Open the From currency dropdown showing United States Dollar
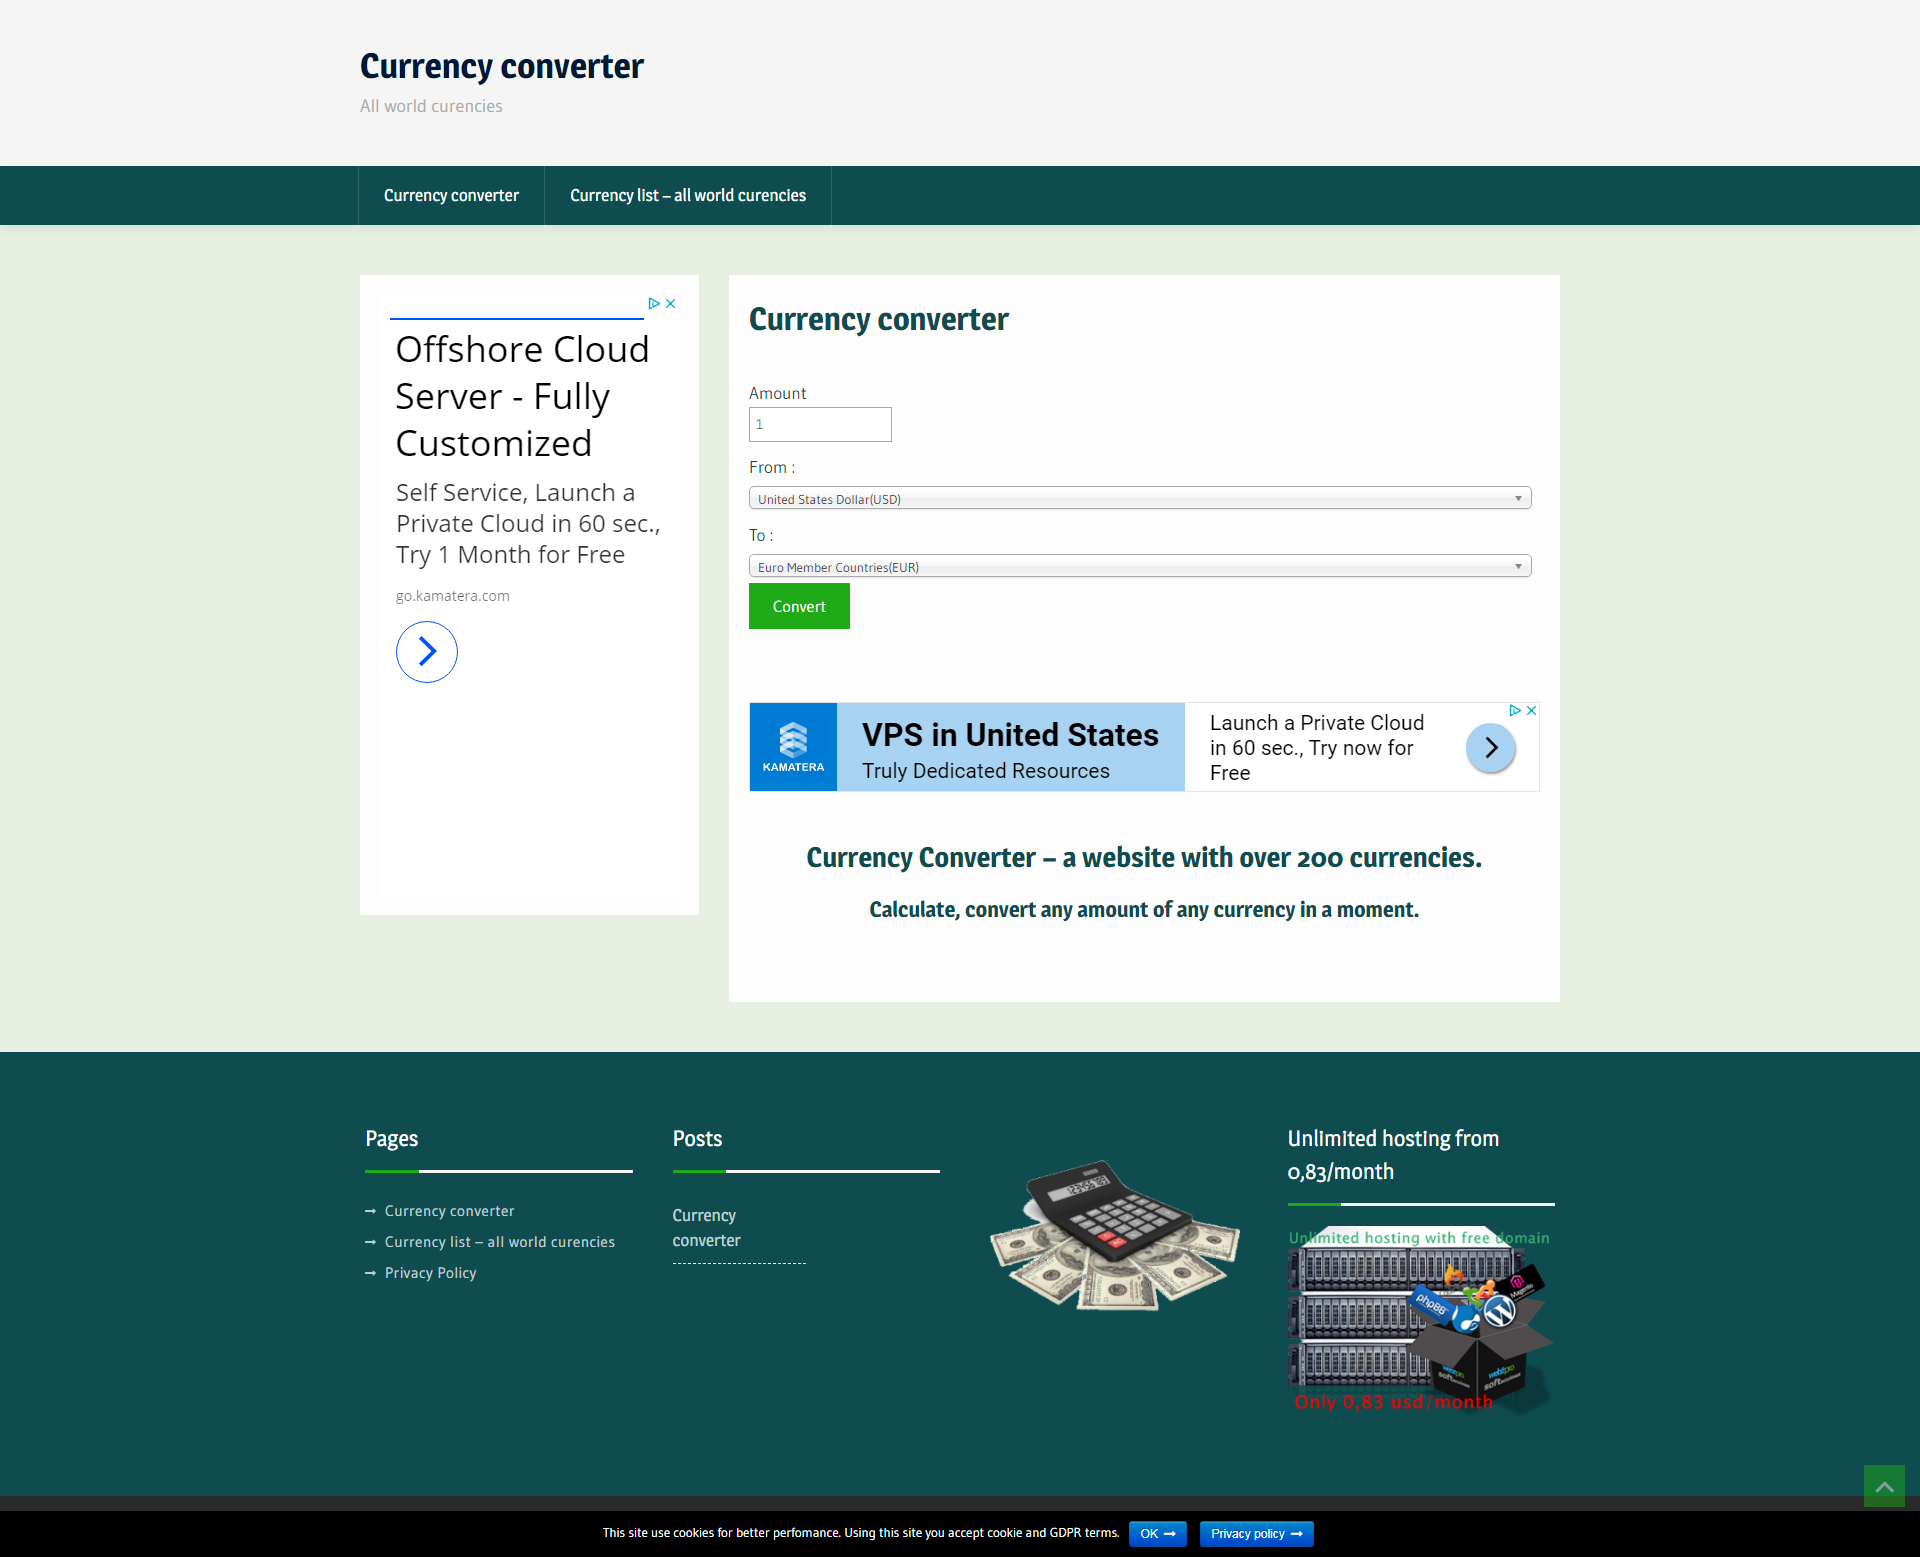Viewport: 1920px width, 1557px height. (x=1139, y=497)
